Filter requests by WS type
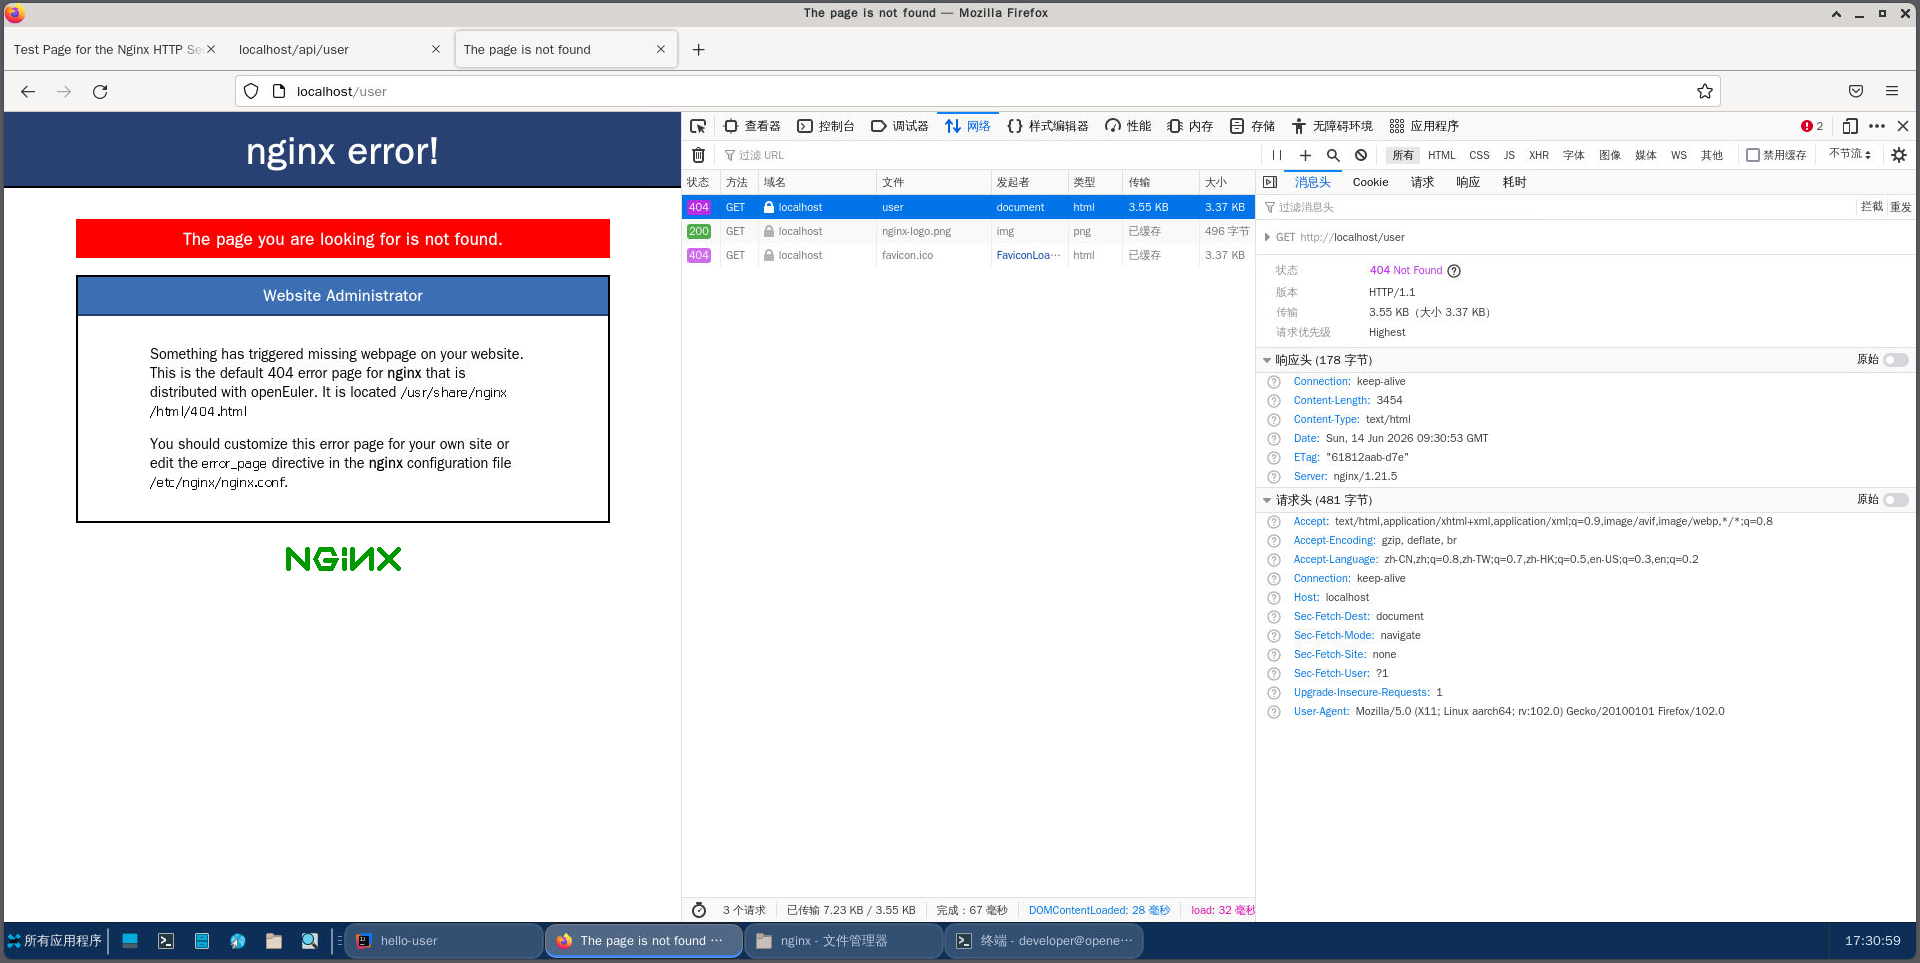 pos(1678,155)
